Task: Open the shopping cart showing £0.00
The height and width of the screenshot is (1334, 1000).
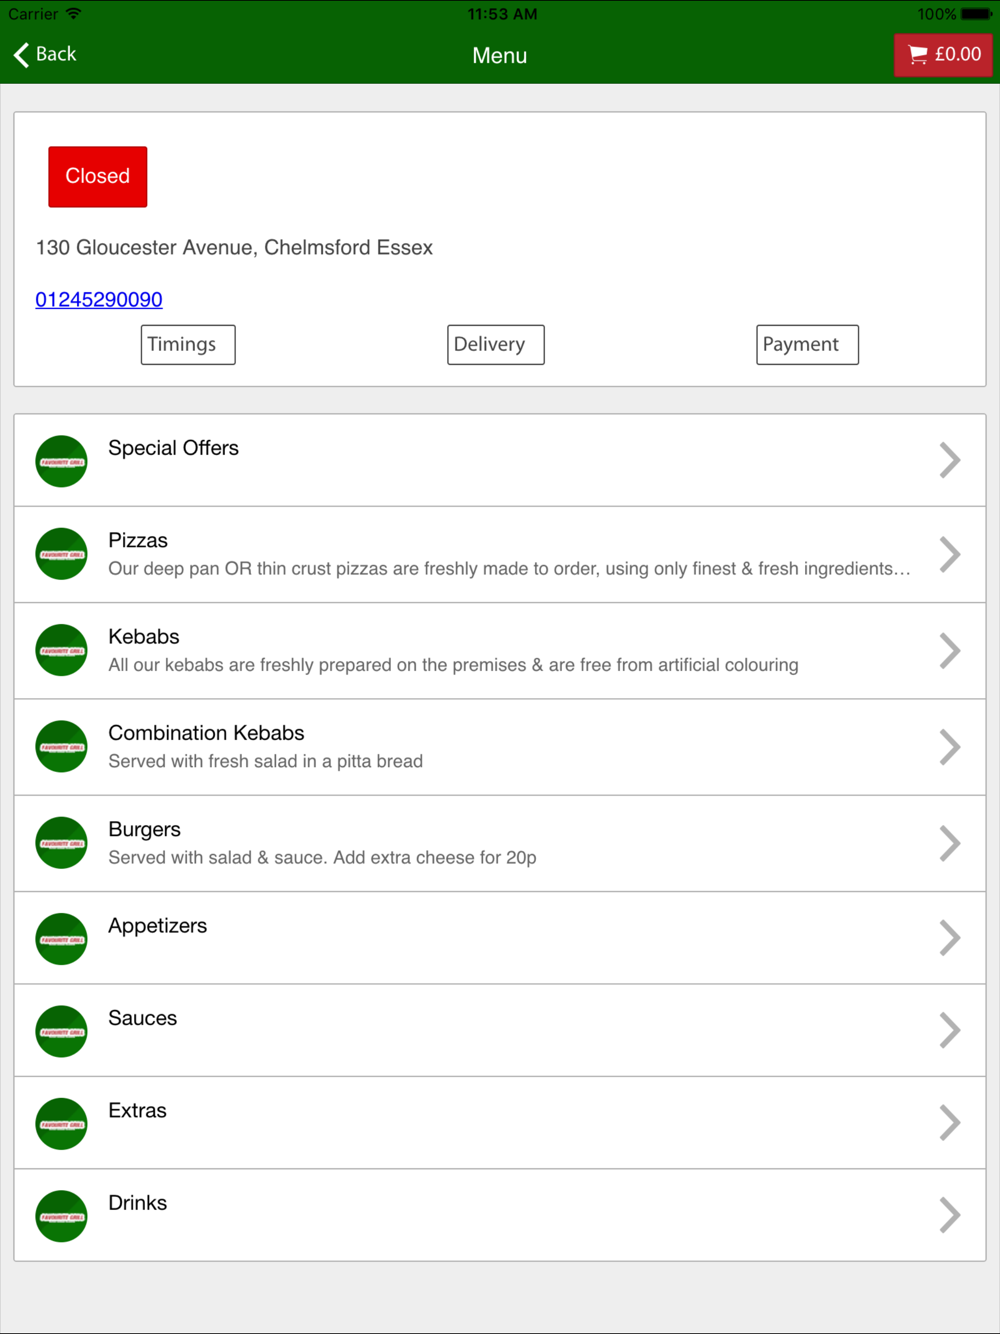Action: click(x=943, y=55)
